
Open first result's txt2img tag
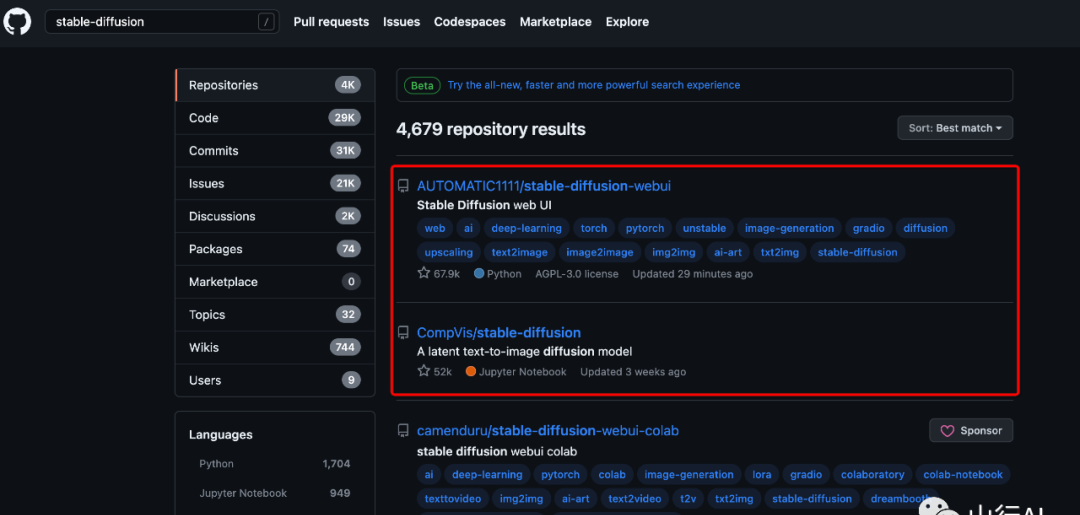pos(780,253)
